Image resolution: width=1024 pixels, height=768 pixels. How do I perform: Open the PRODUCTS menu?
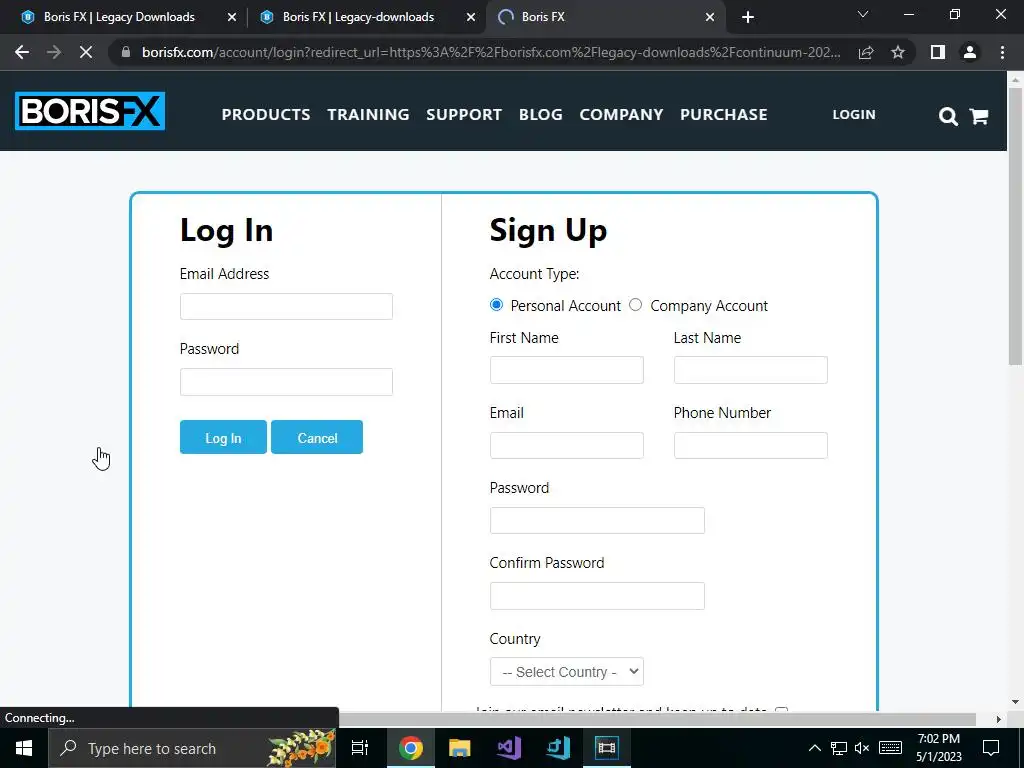tap(266, 114)
